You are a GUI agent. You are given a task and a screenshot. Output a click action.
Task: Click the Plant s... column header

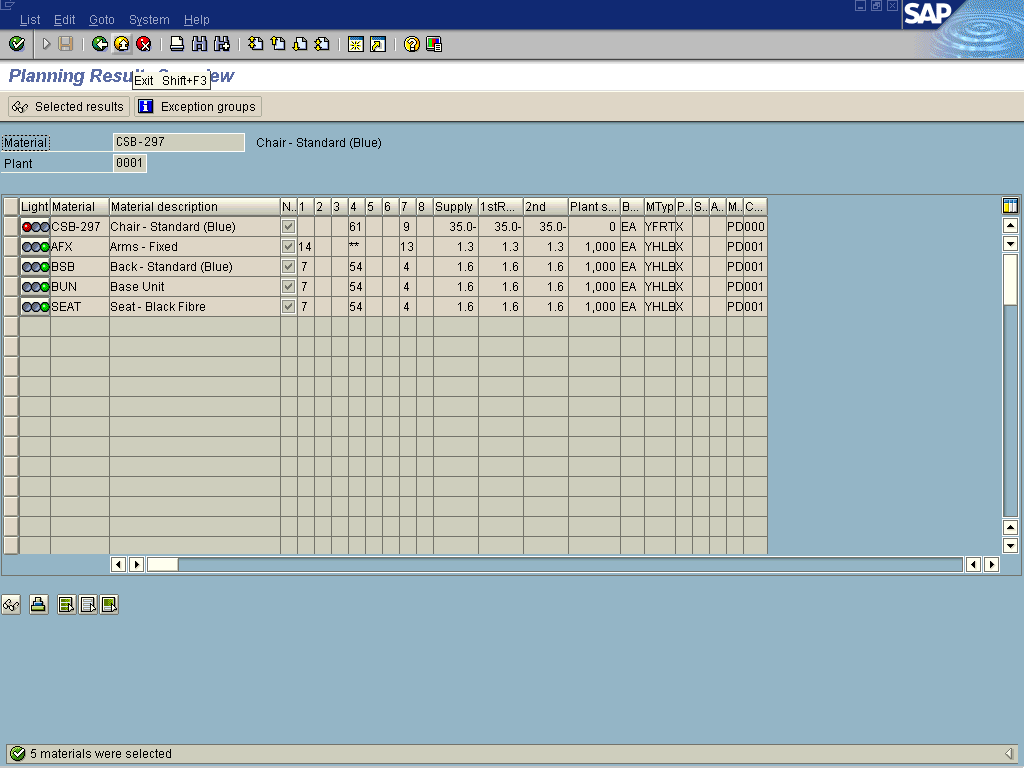pyautogui.click(x=594, y=206)
